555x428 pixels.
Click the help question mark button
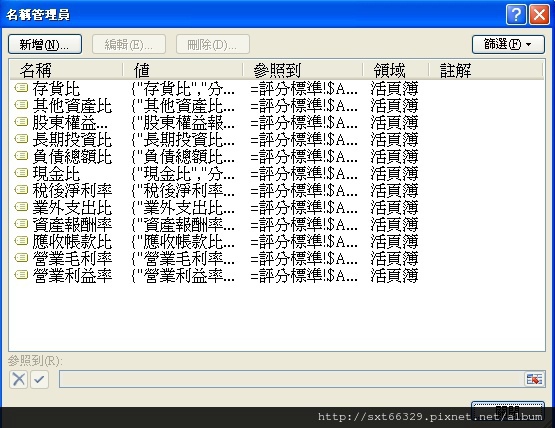point(516,15)
